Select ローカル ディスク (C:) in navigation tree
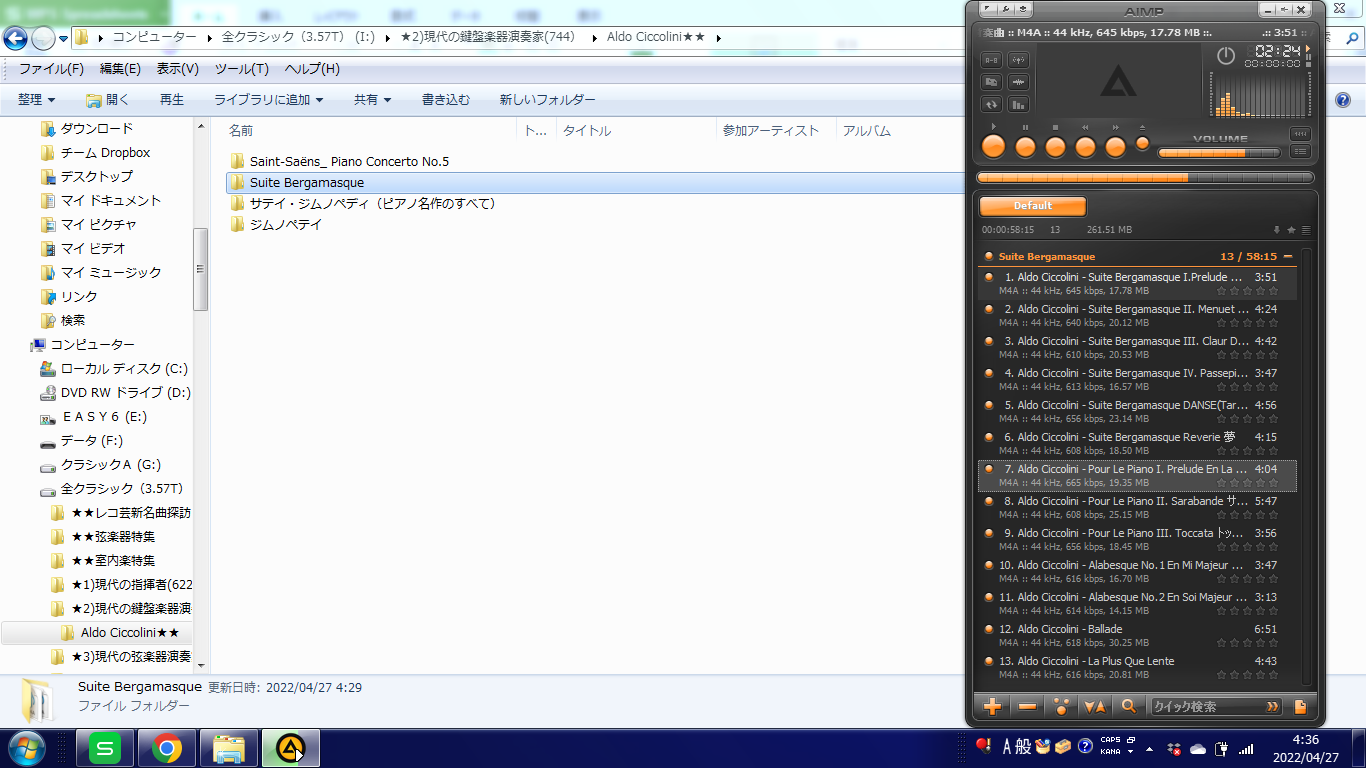Screen dimensions: 1366x768 (116, 368)
